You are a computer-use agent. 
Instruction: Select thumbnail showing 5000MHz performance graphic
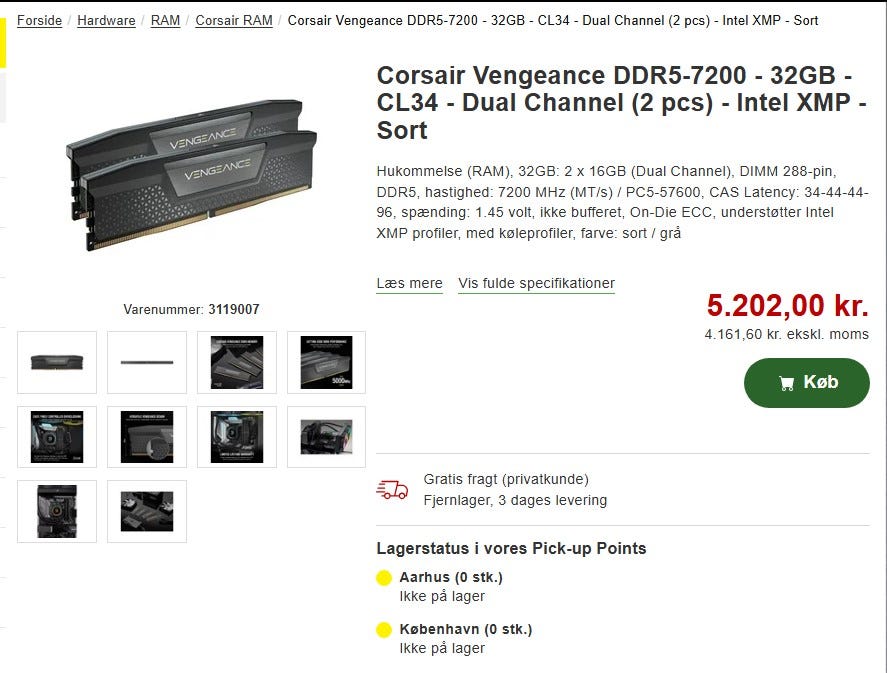[x=326, y=363]
